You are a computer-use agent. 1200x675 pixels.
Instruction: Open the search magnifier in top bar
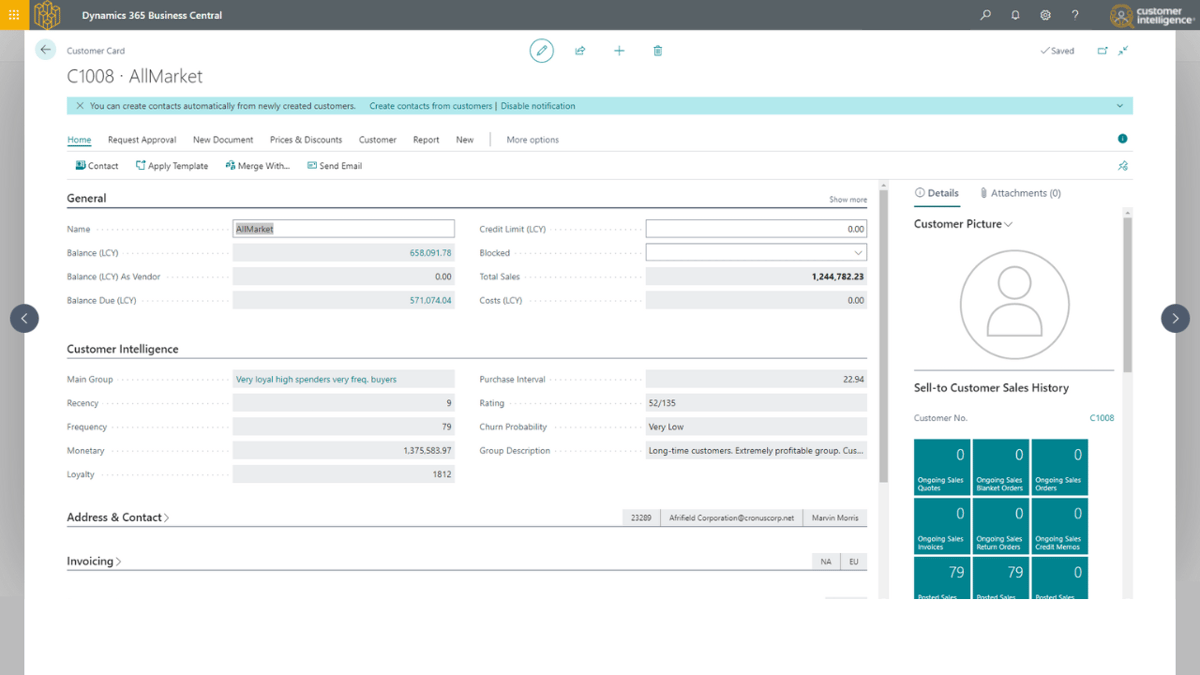click(x=985, y=15)
